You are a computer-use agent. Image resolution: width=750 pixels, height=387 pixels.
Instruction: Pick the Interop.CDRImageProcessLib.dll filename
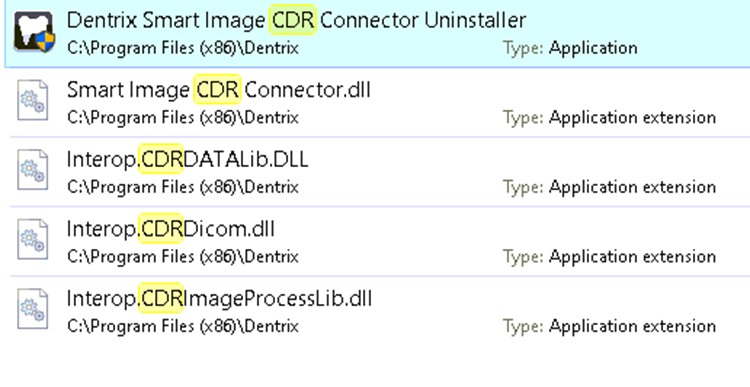pos(219,298)
